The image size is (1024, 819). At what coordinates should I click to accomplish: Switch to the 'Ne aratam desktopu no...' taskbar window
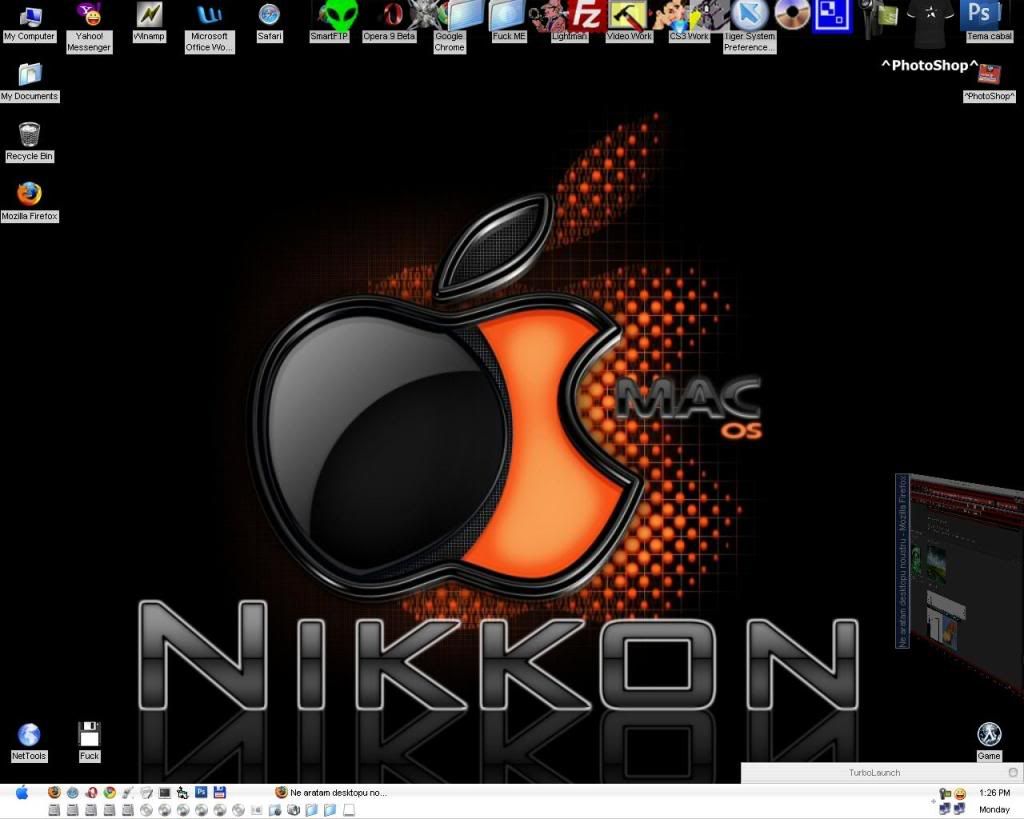(x=331, y=793)
